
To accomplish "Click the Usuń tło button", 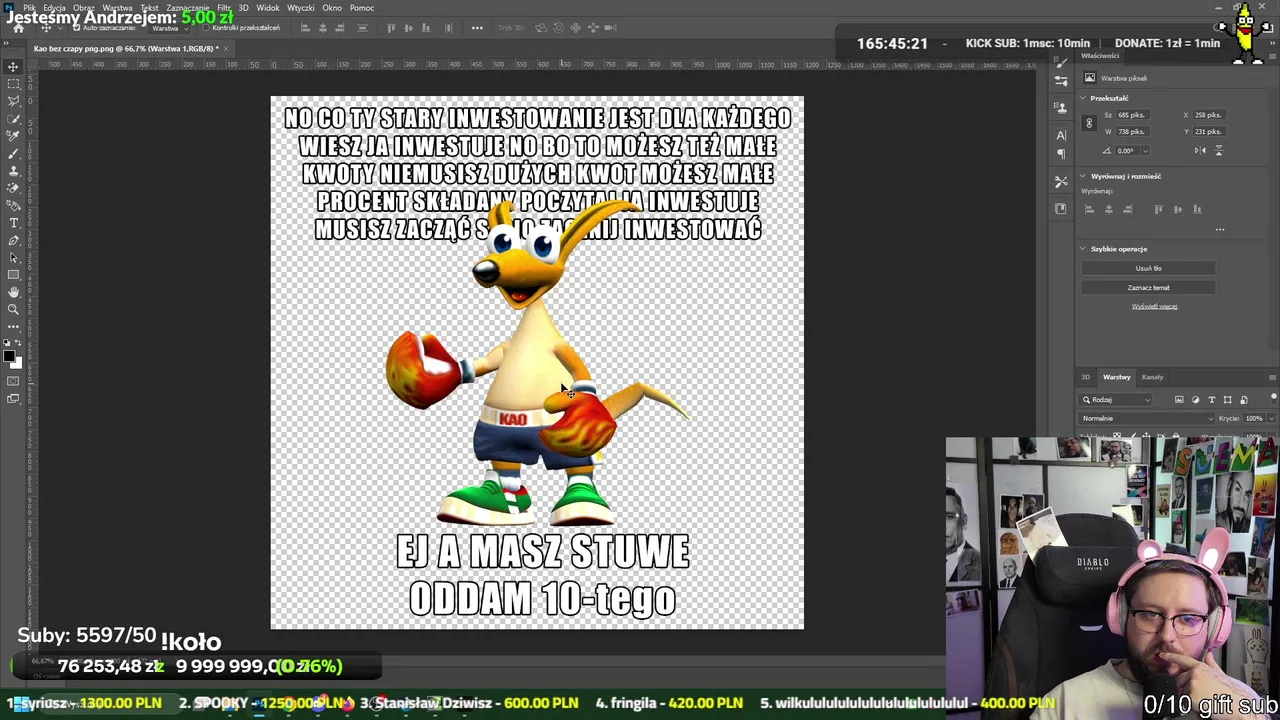I will point(1148,268).
